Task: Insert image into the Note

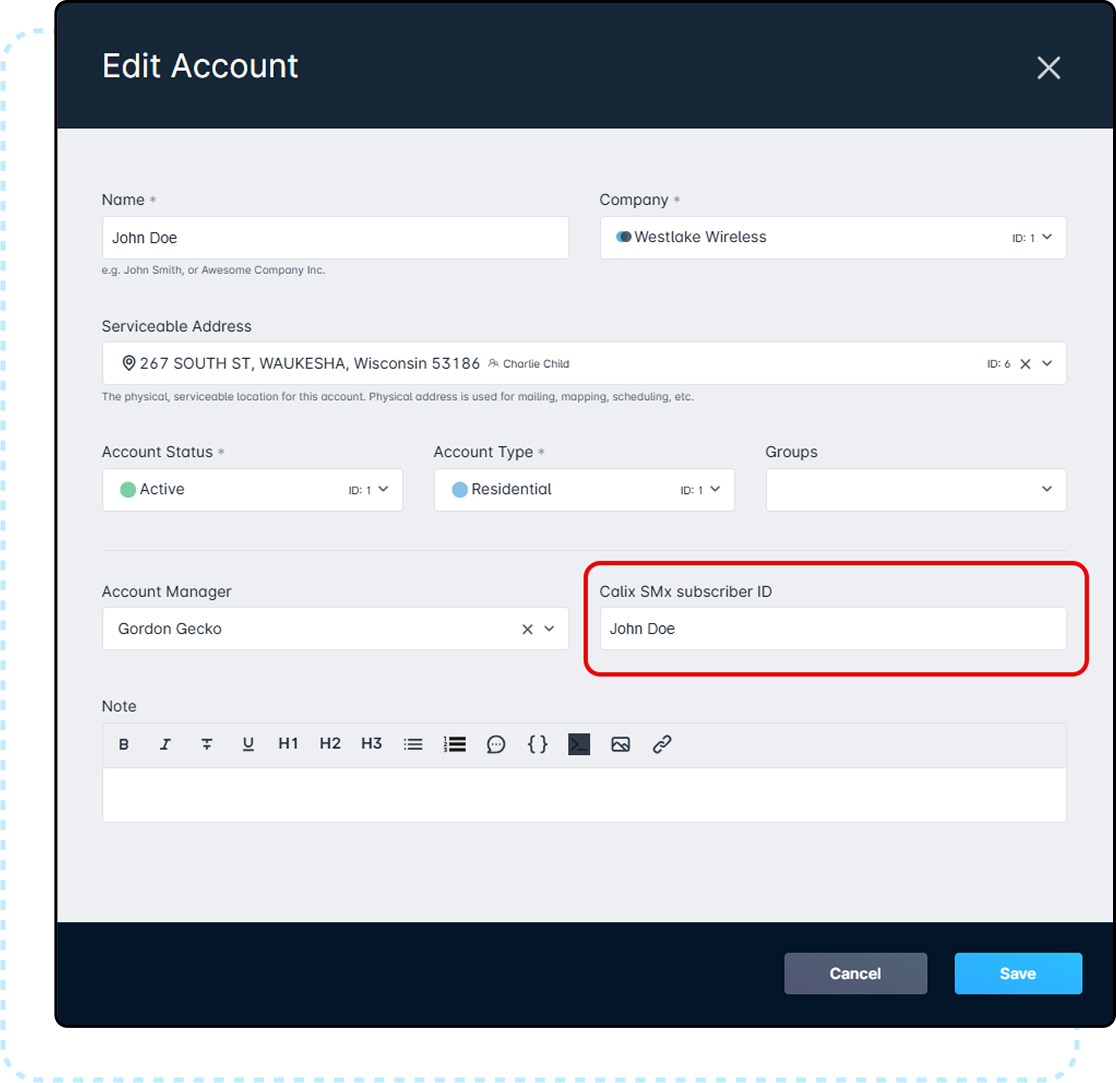Action: coord(621,744)
